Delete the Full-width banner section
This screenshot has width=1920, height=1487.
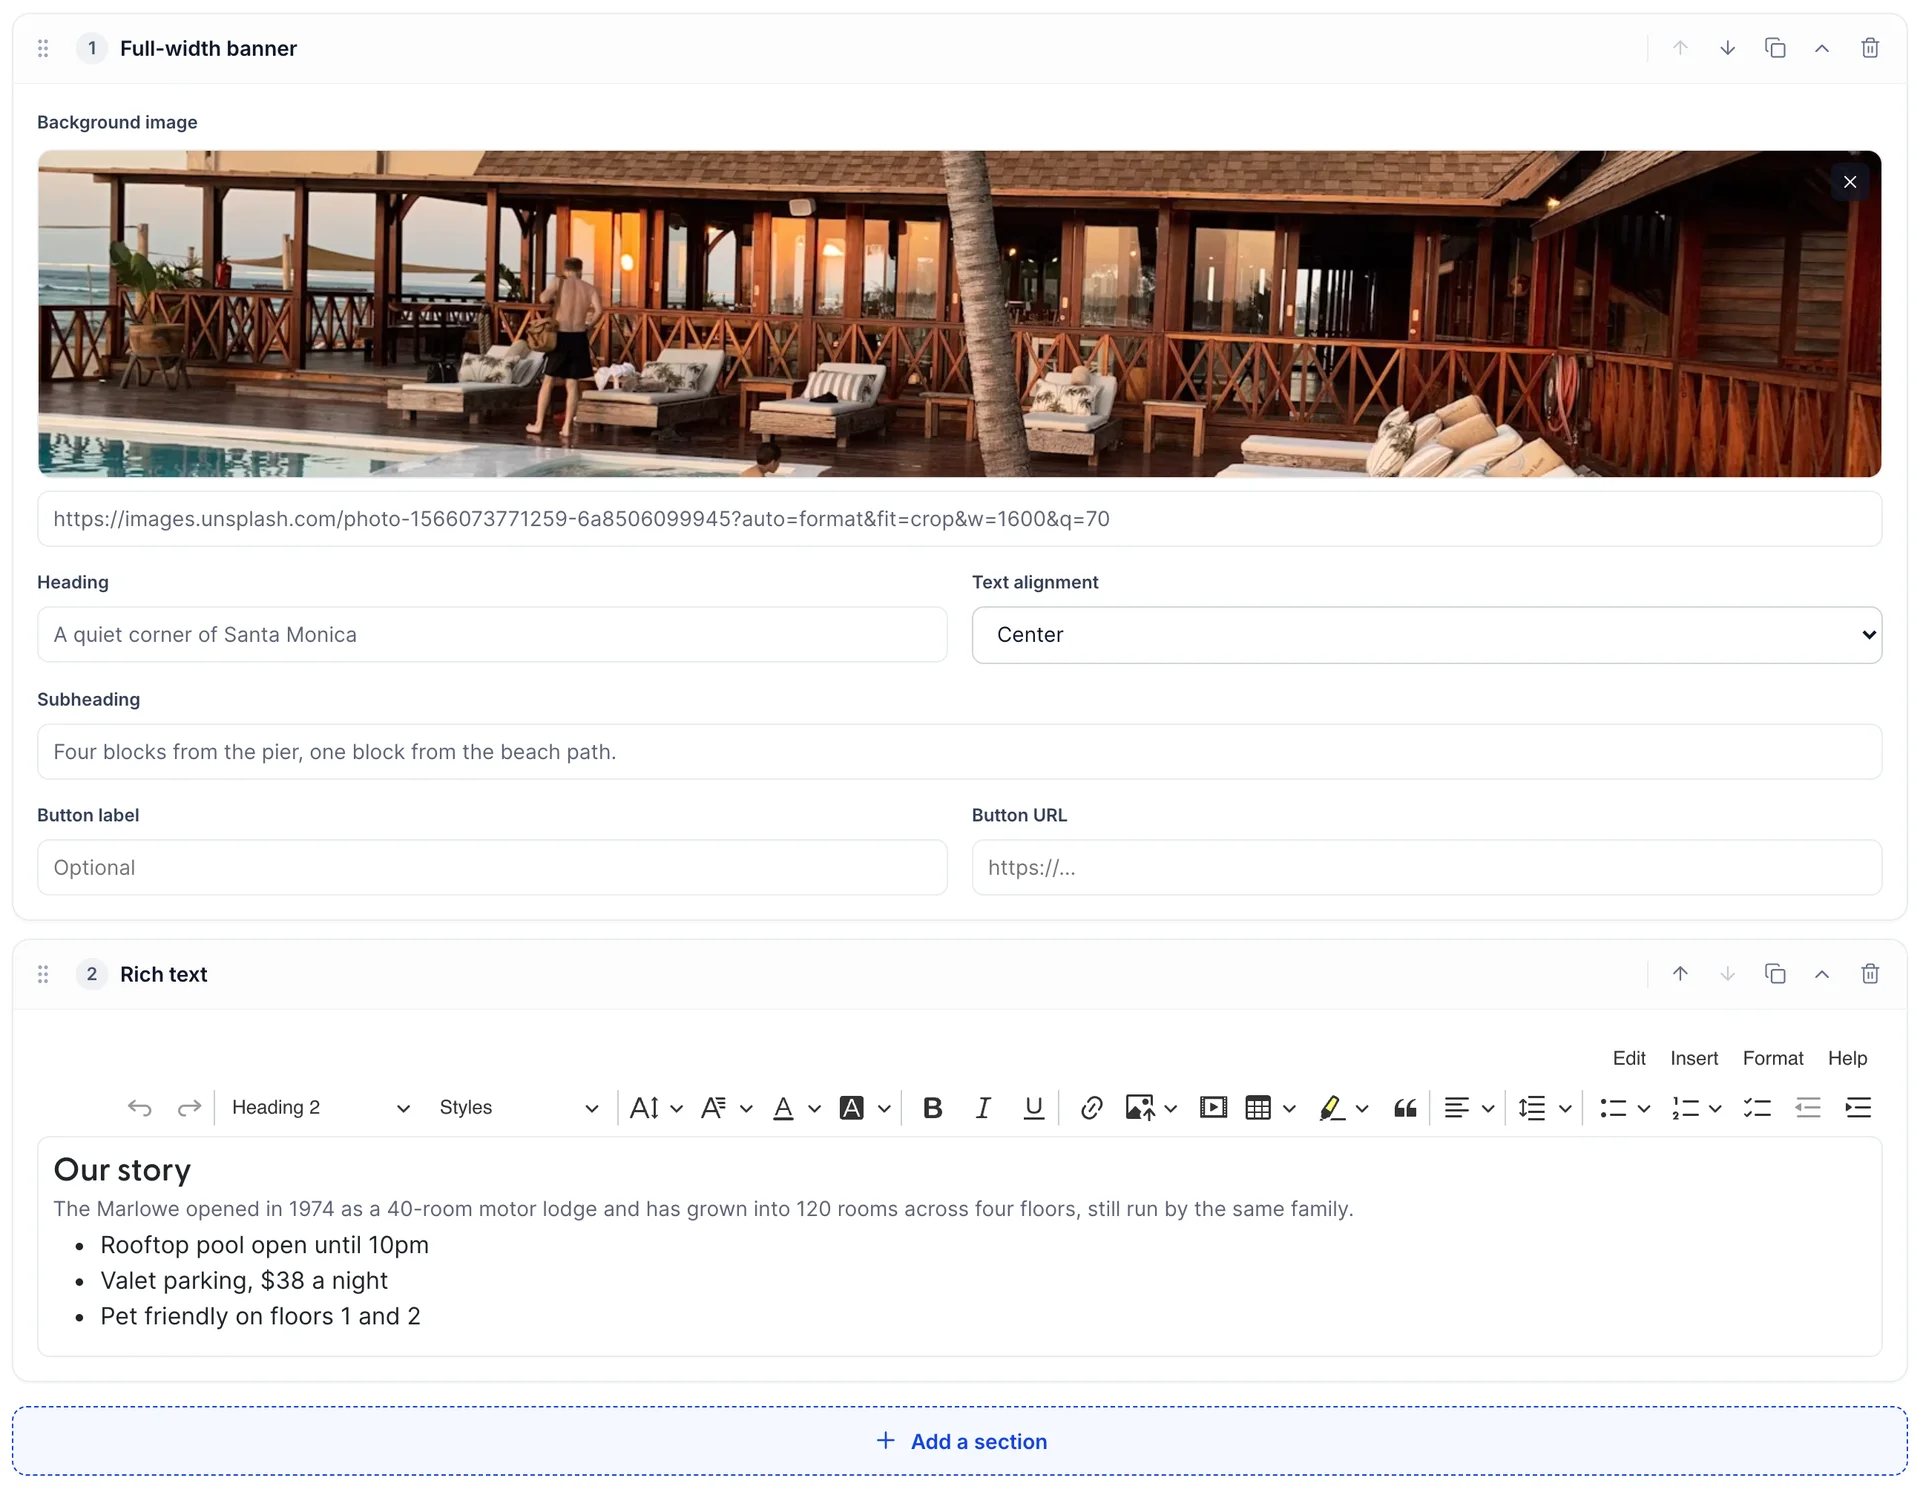[x=1870, y=48]
